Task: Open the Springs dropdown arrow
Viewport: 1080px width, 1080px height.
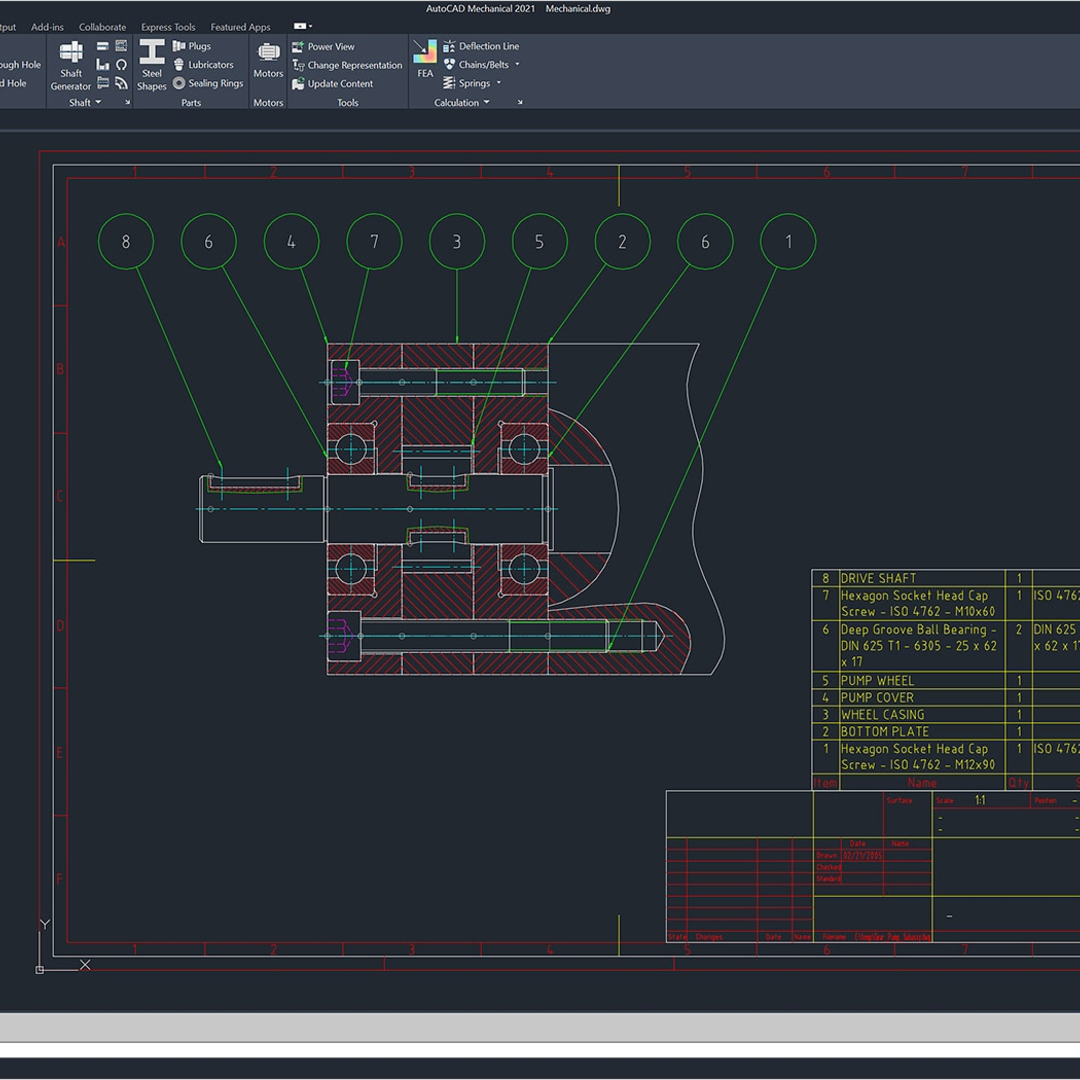Action: (498, 84)
